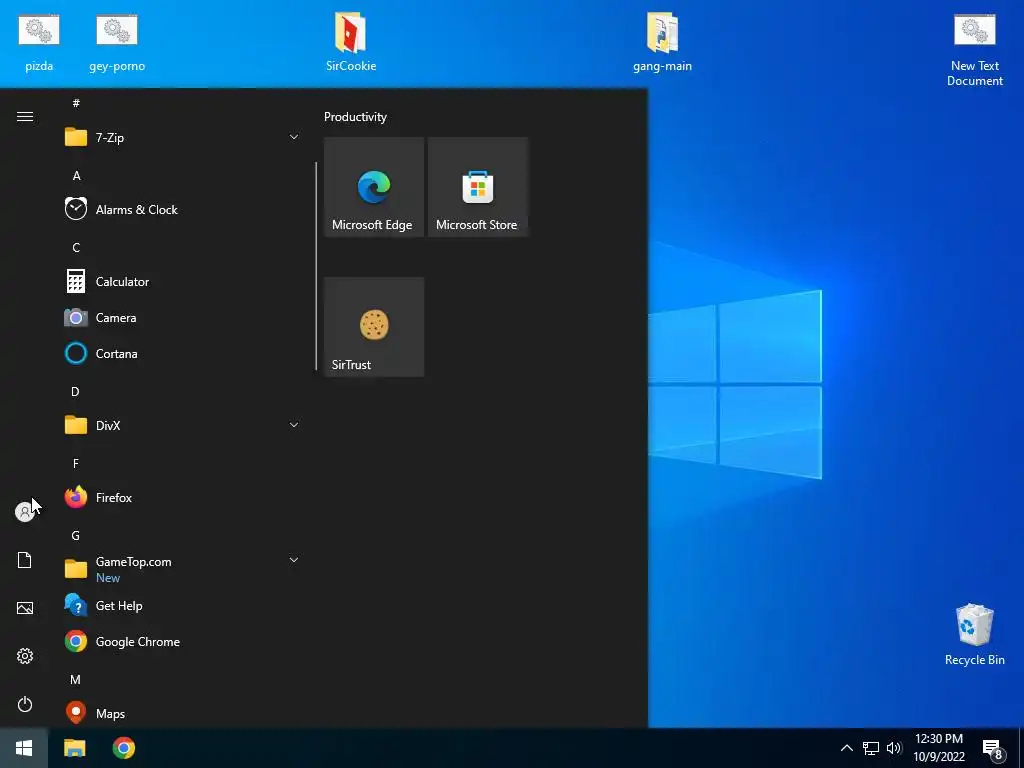
Task: Expand the GameTop.com folder
Action: 183,569
